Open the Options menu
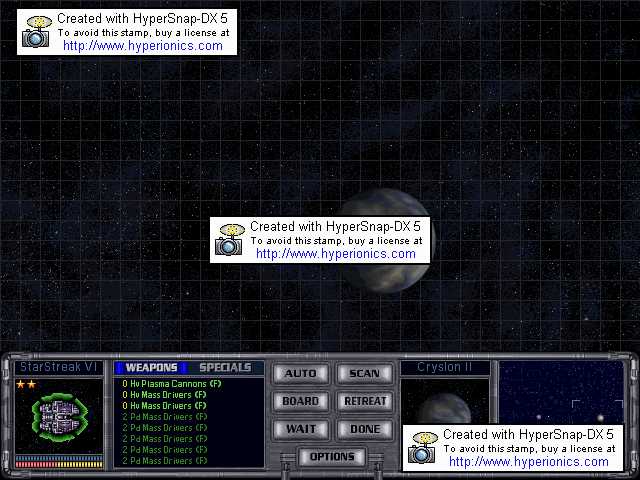Viewport: 640px width, 480px height. (332, 457)
